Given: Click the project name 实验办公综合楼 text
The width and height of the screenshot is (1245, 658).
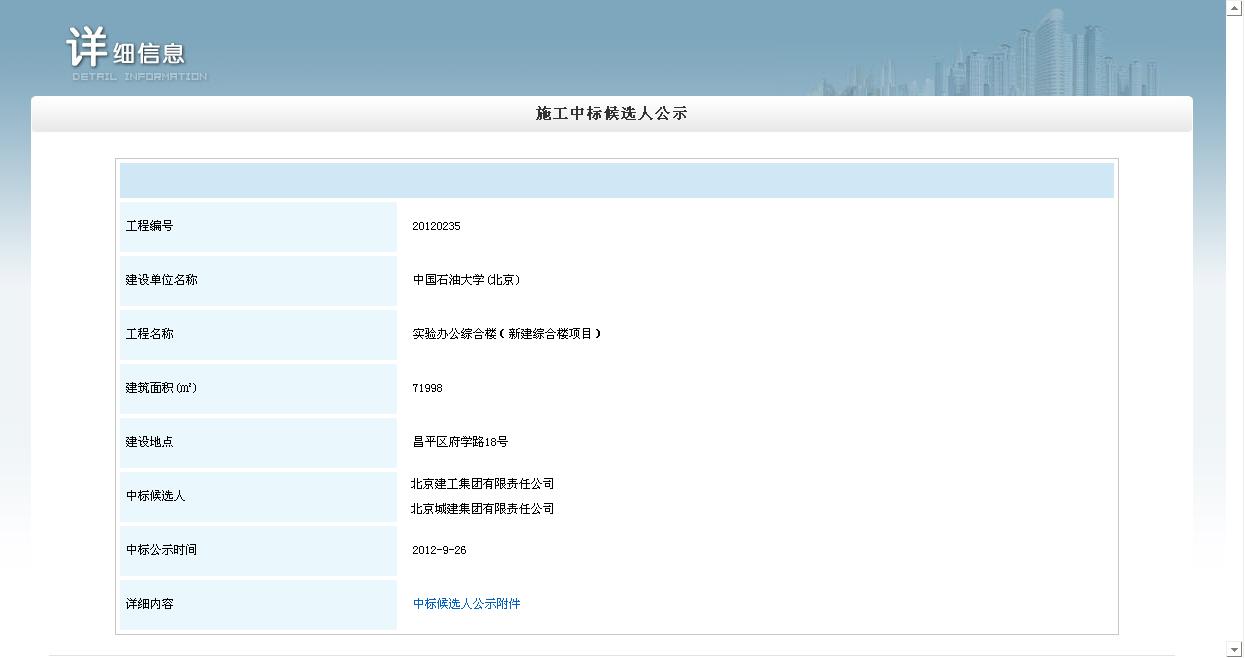Looking at the screenshot, I should point(506,334).
